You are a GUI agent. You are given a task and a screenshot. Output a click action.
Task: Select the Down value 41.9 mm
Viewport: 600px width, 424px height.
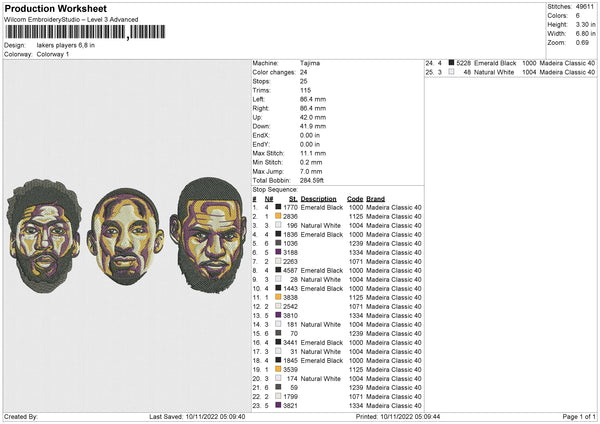(313, 126)
